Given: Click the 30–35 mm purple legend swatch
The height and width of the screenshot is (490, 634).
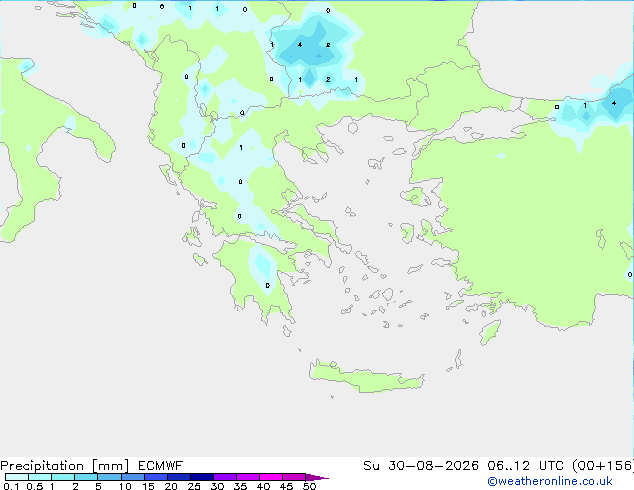Looking at the screenshot, I should [225, 477].
